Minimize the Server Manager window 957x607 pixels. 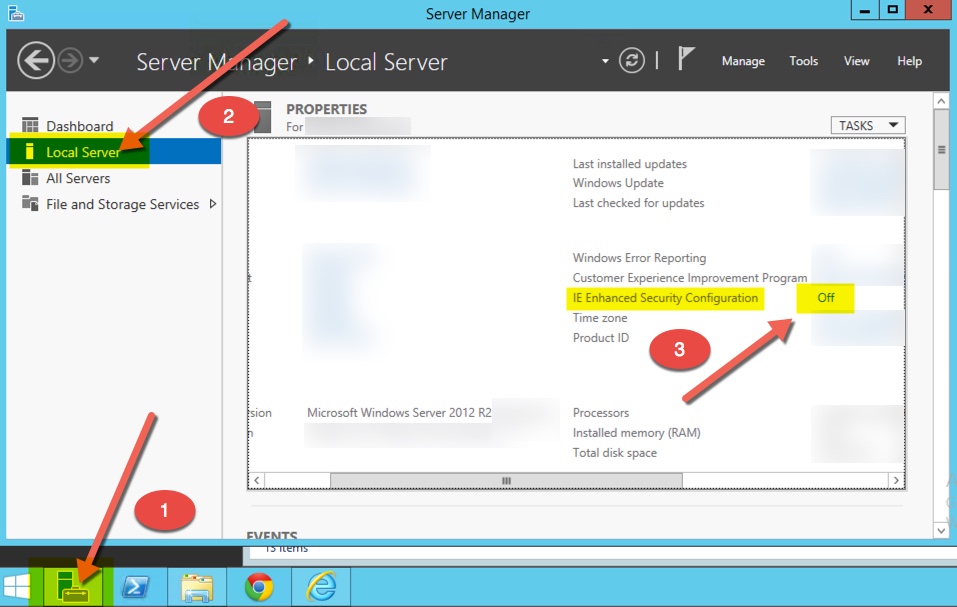864,10
